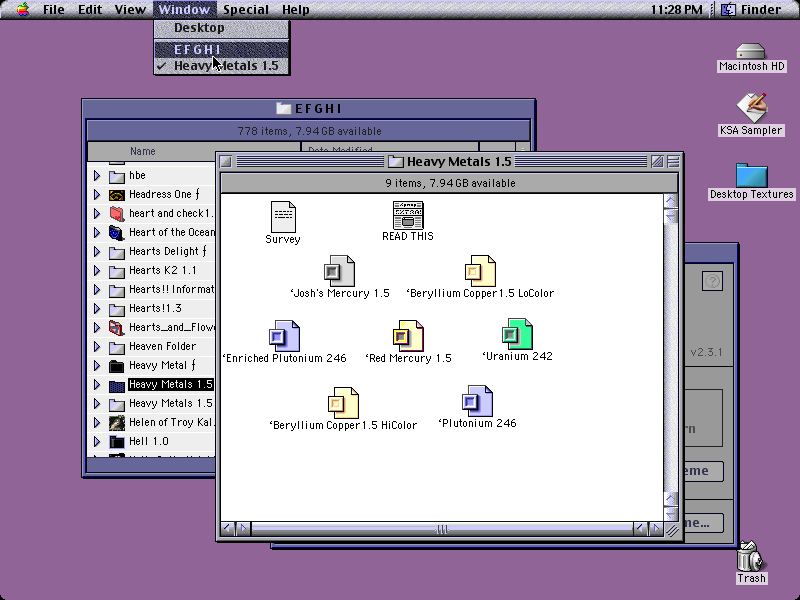Click the horizontal scrollbar leftmost arrow
Image resolution: width=800 pixels, height=600 pixels.
point(228,529)
